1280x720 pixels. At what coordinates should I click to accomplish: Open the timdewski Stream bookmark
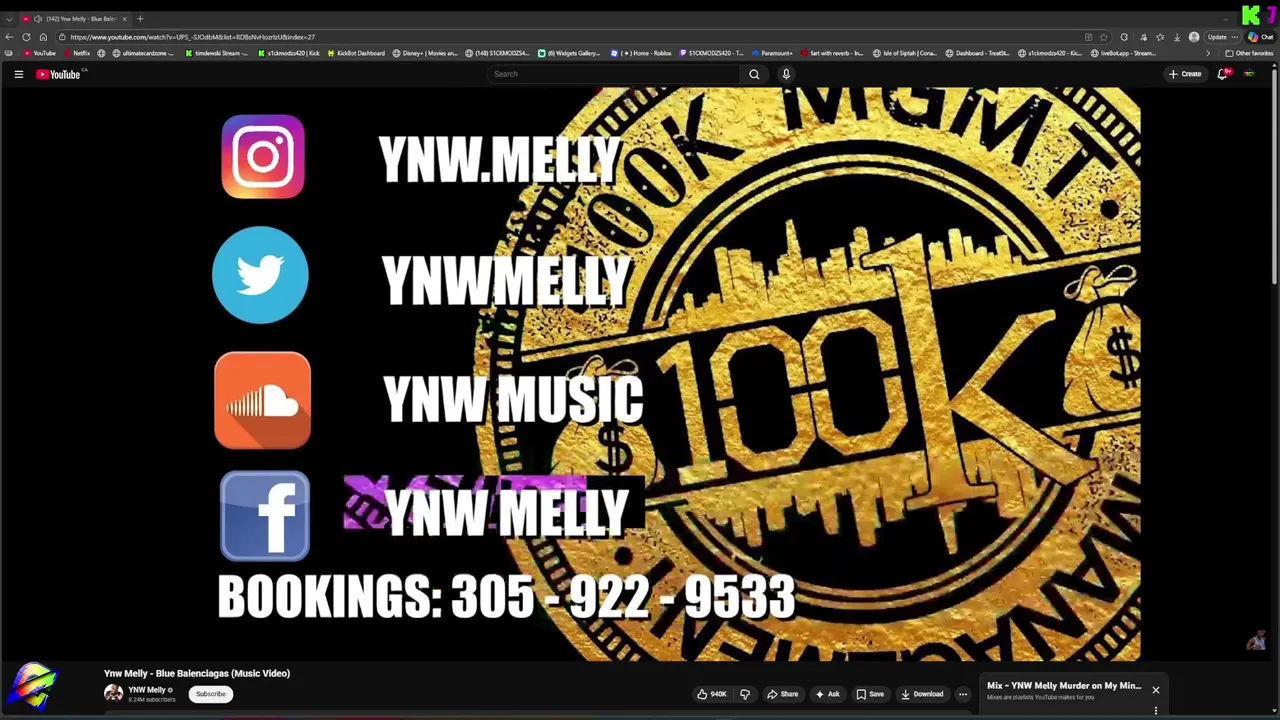click(215, 53)
